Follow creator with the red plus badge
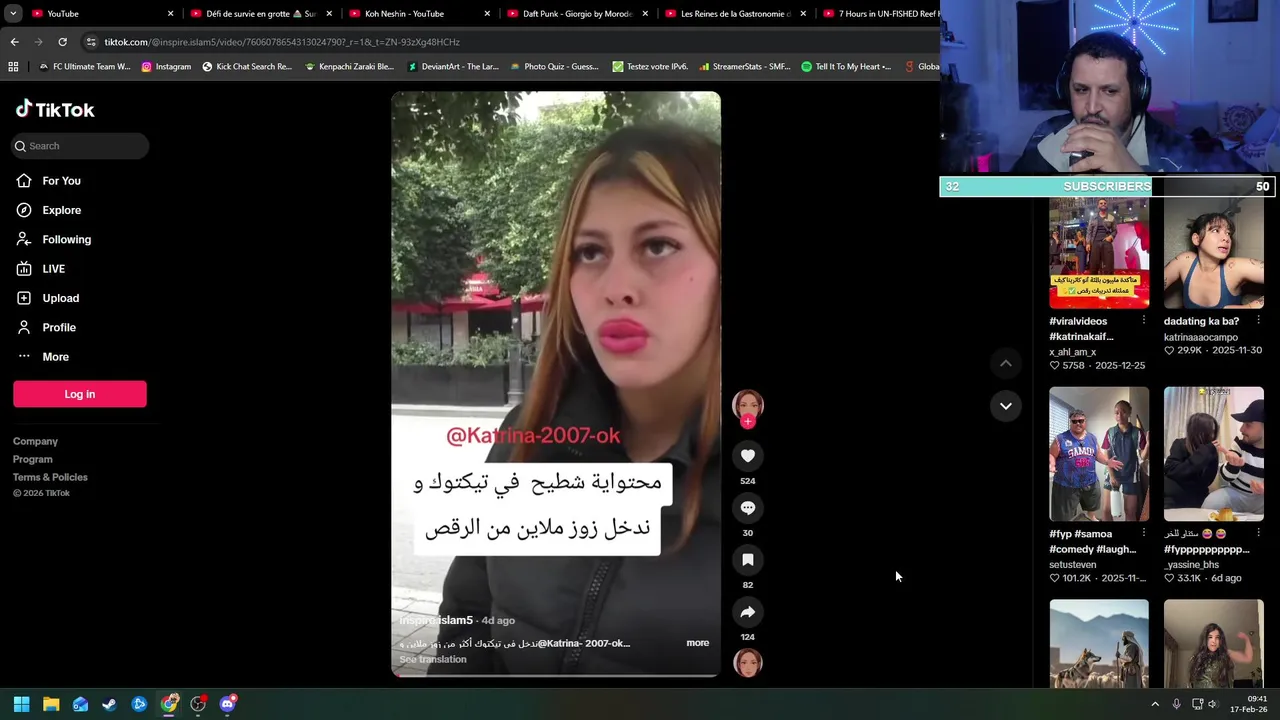1280x720 pixels. click(x=747, y=422)
